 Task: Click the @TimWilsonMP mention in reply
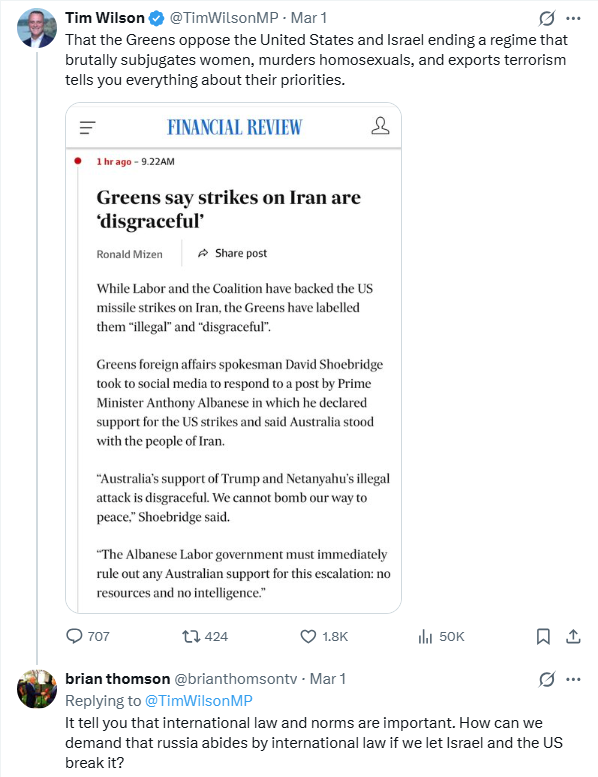[x=198, y=701]
